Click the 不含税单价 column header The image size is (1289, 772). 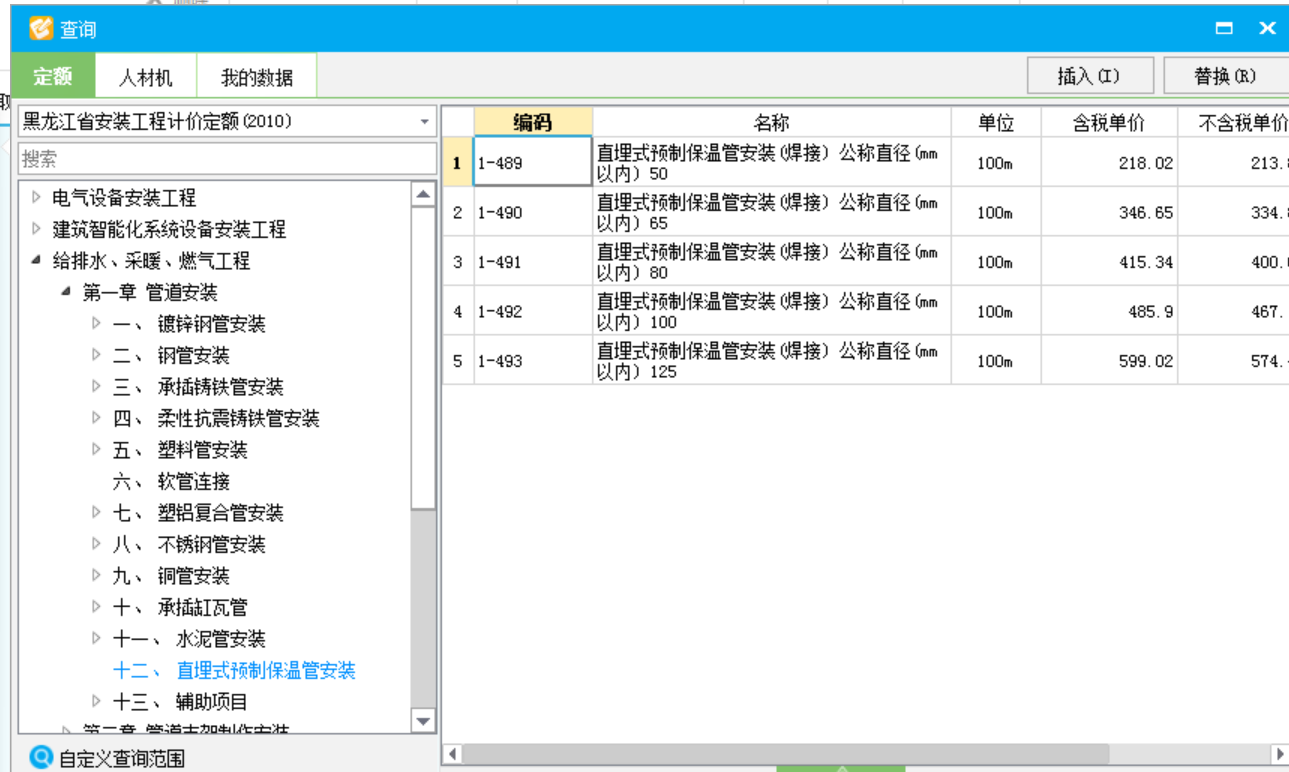[1233, 122]
